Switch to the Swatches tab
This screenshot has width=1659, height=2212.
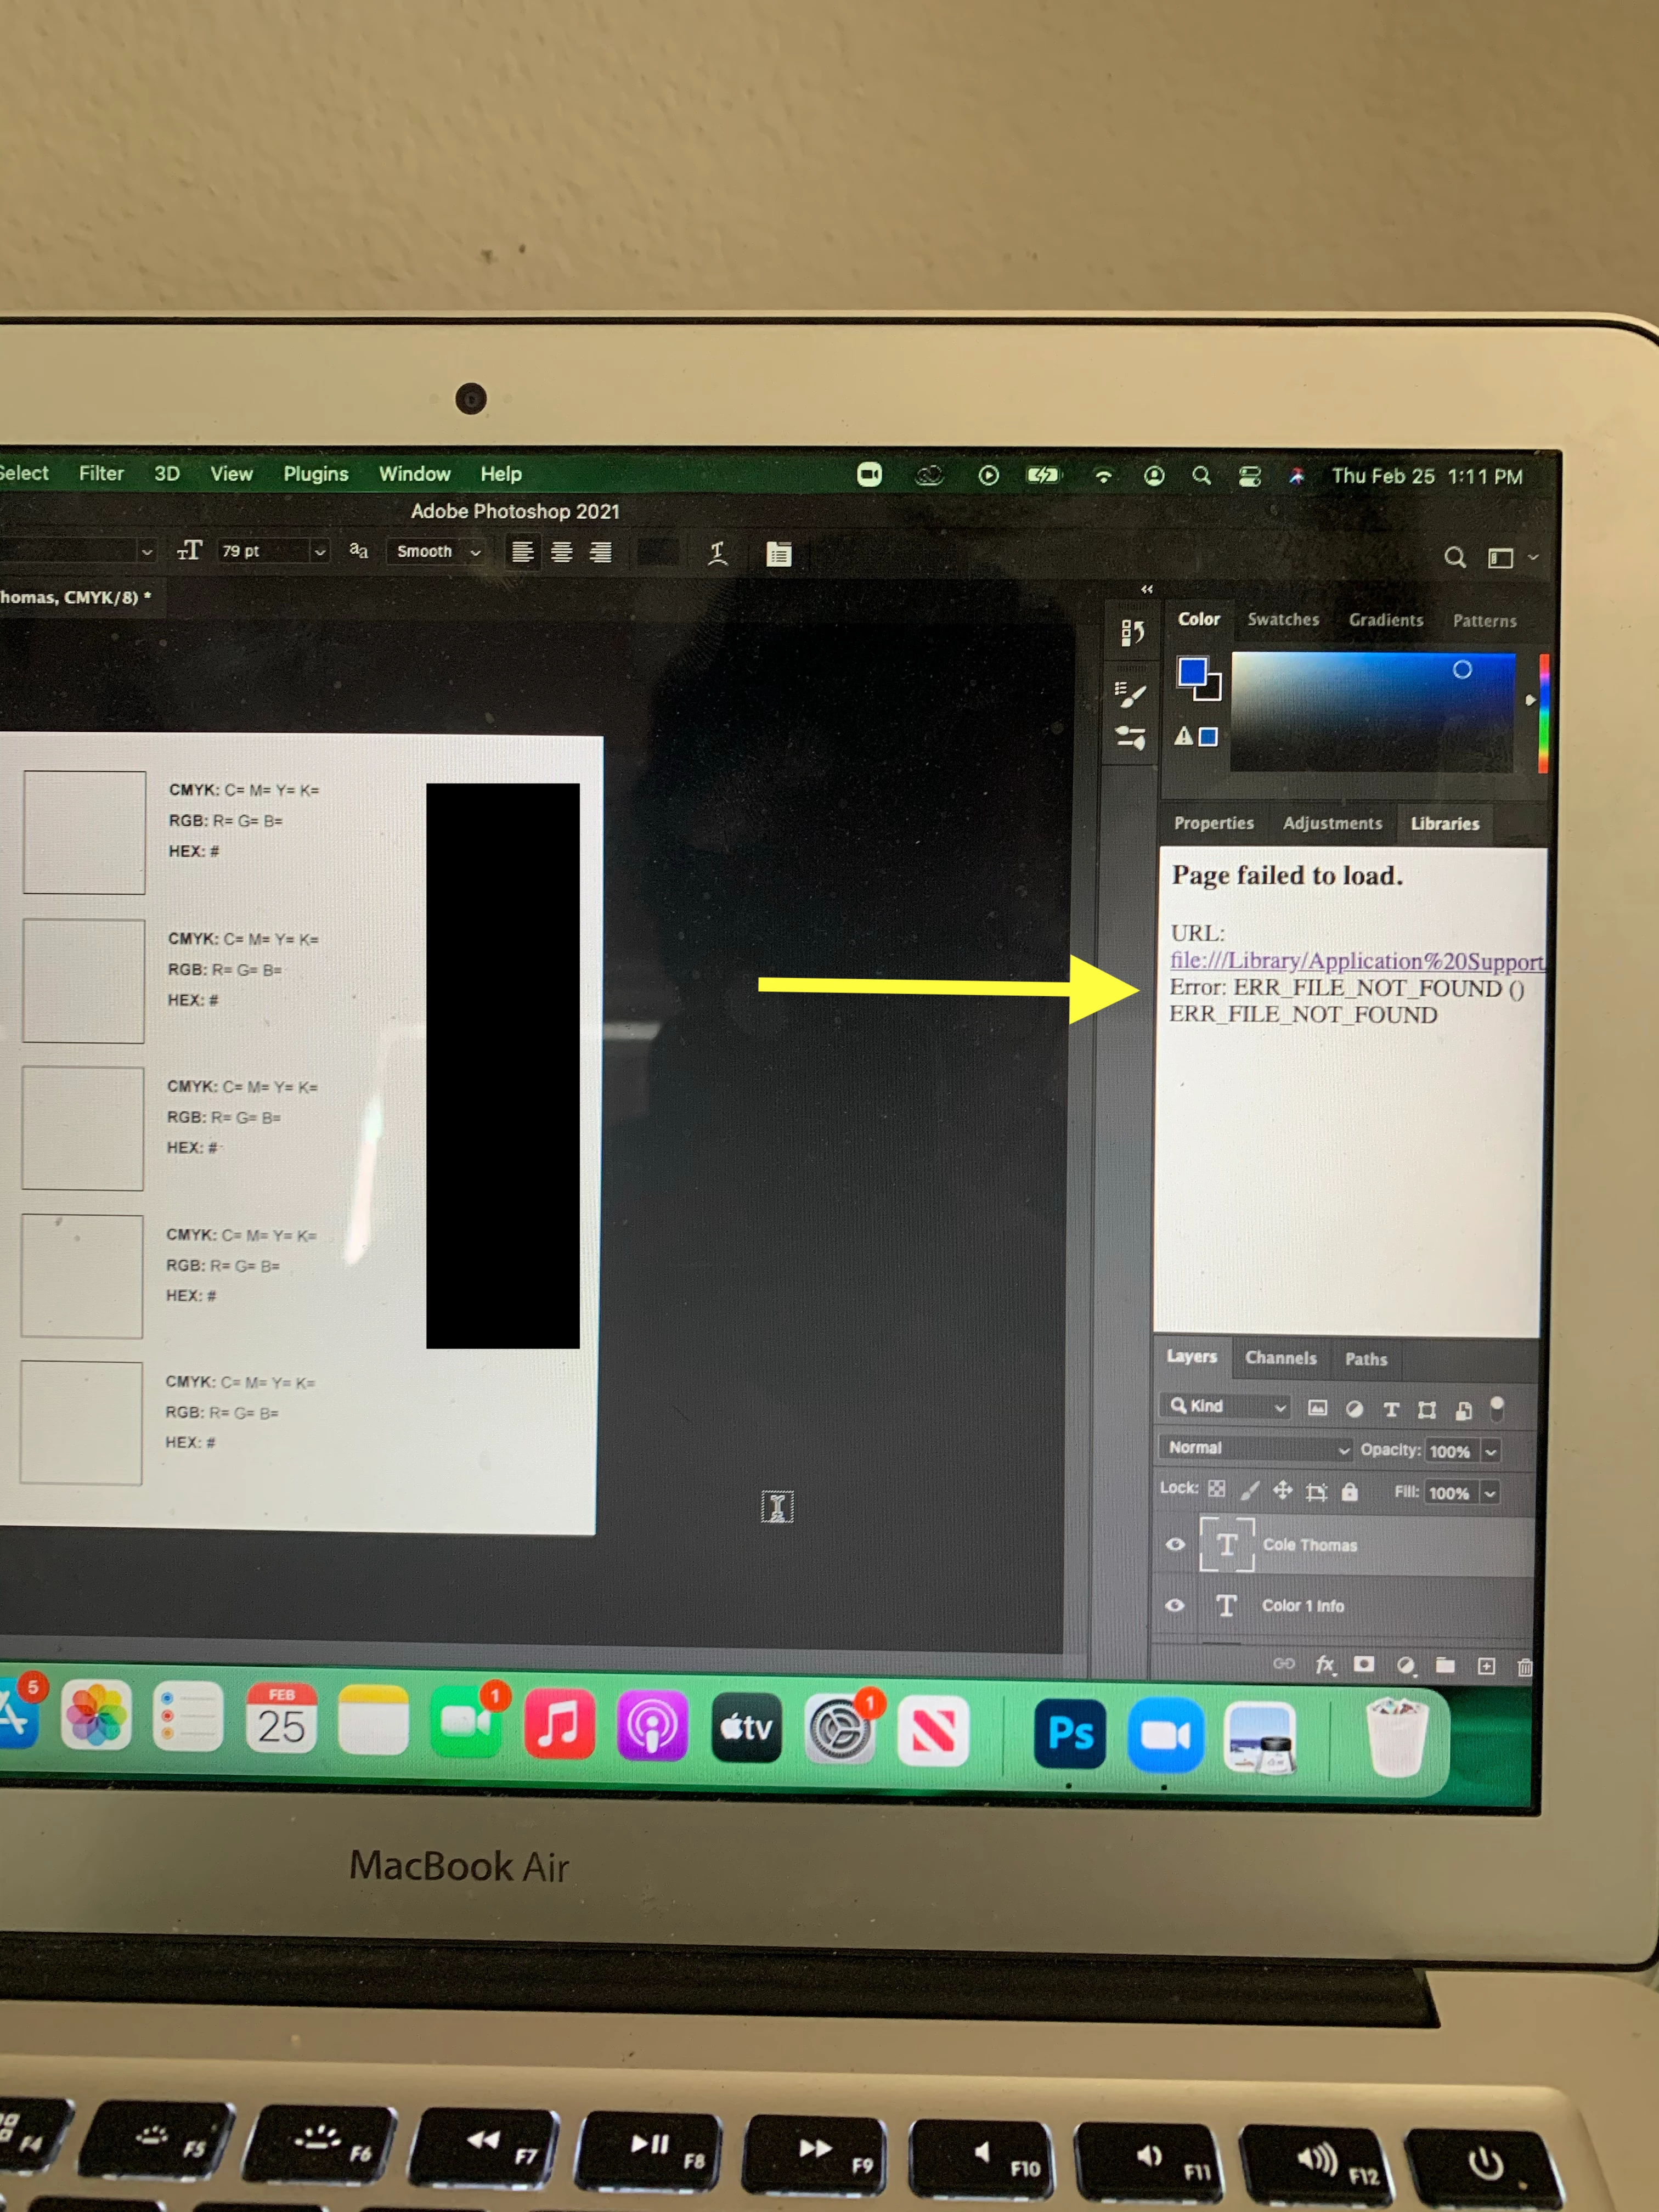point(1283,620)
